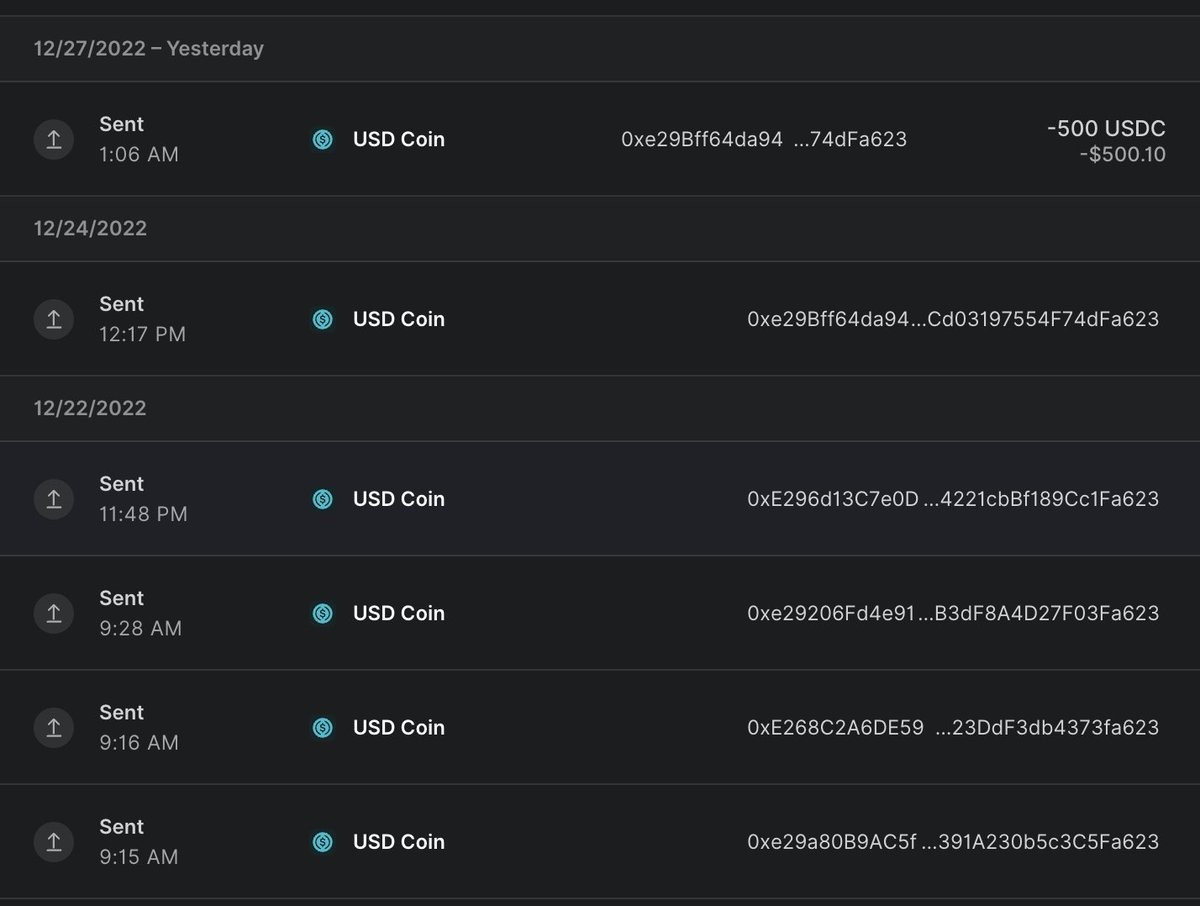Click the send arrow icon for 9:16 AM transaction

click(54, 727)
